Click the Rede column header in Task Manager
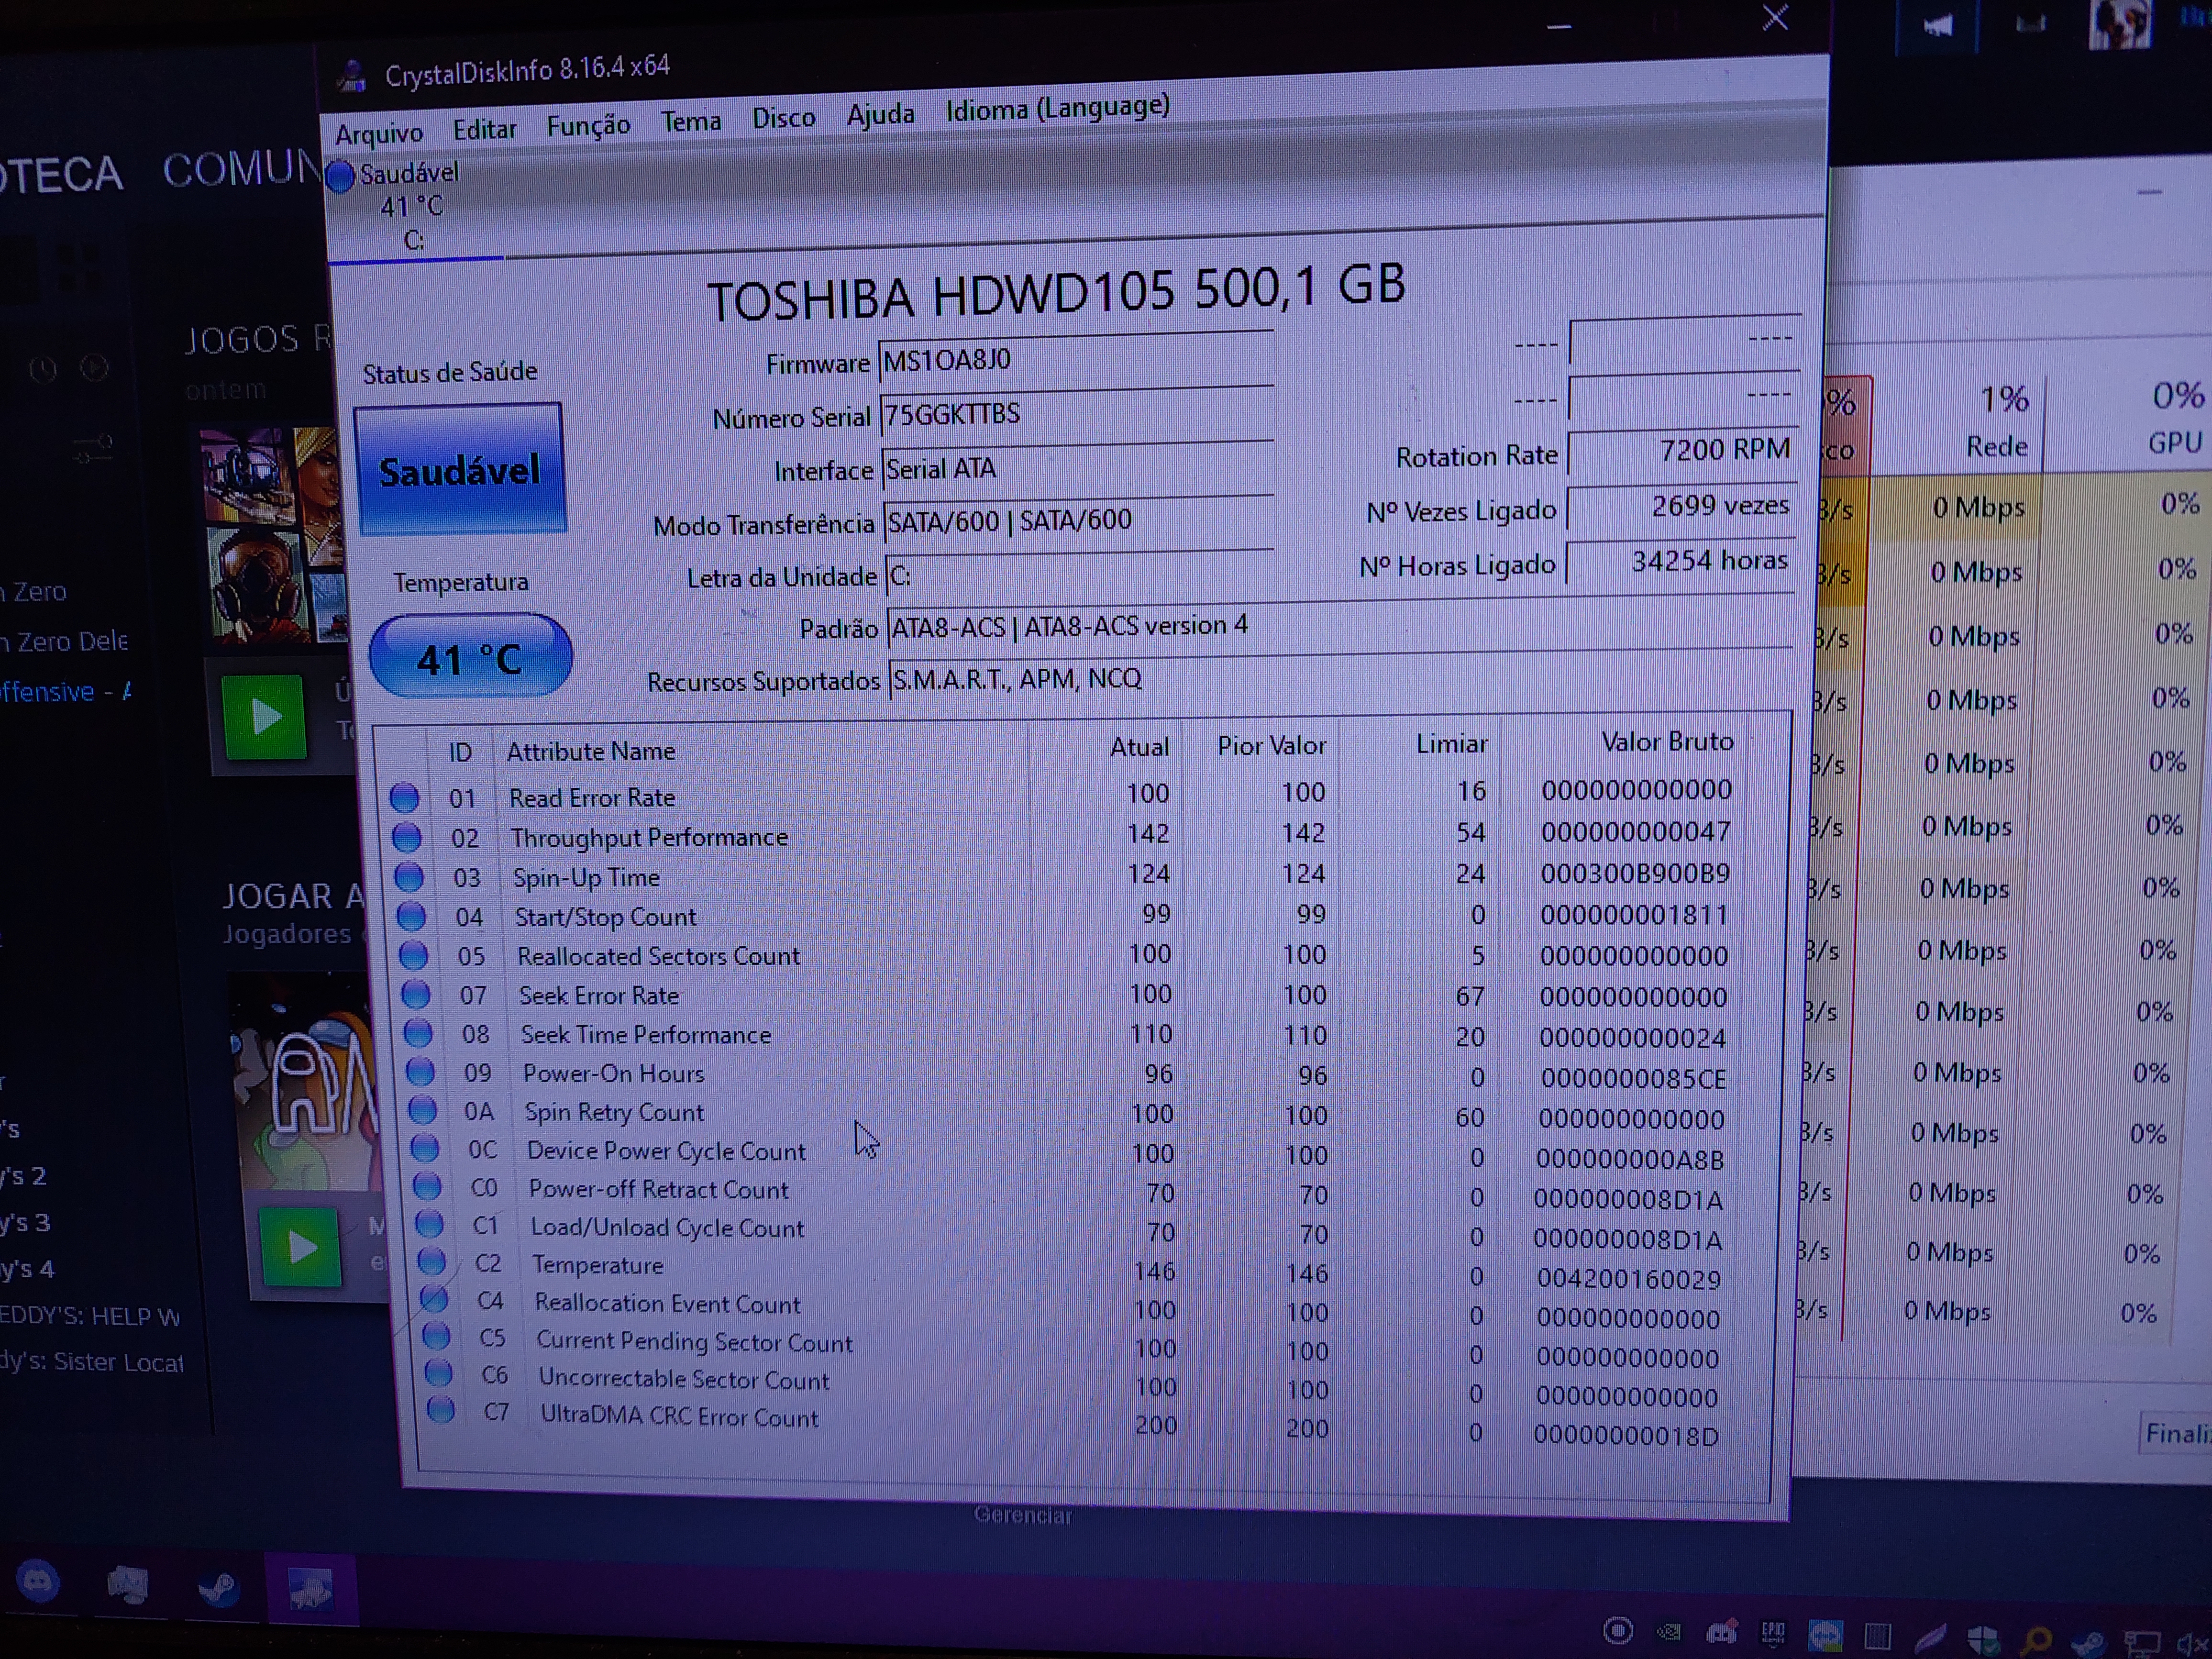Image resolution: width=2212 pixels, height=1659 pixels. (x=1997, y=446)
